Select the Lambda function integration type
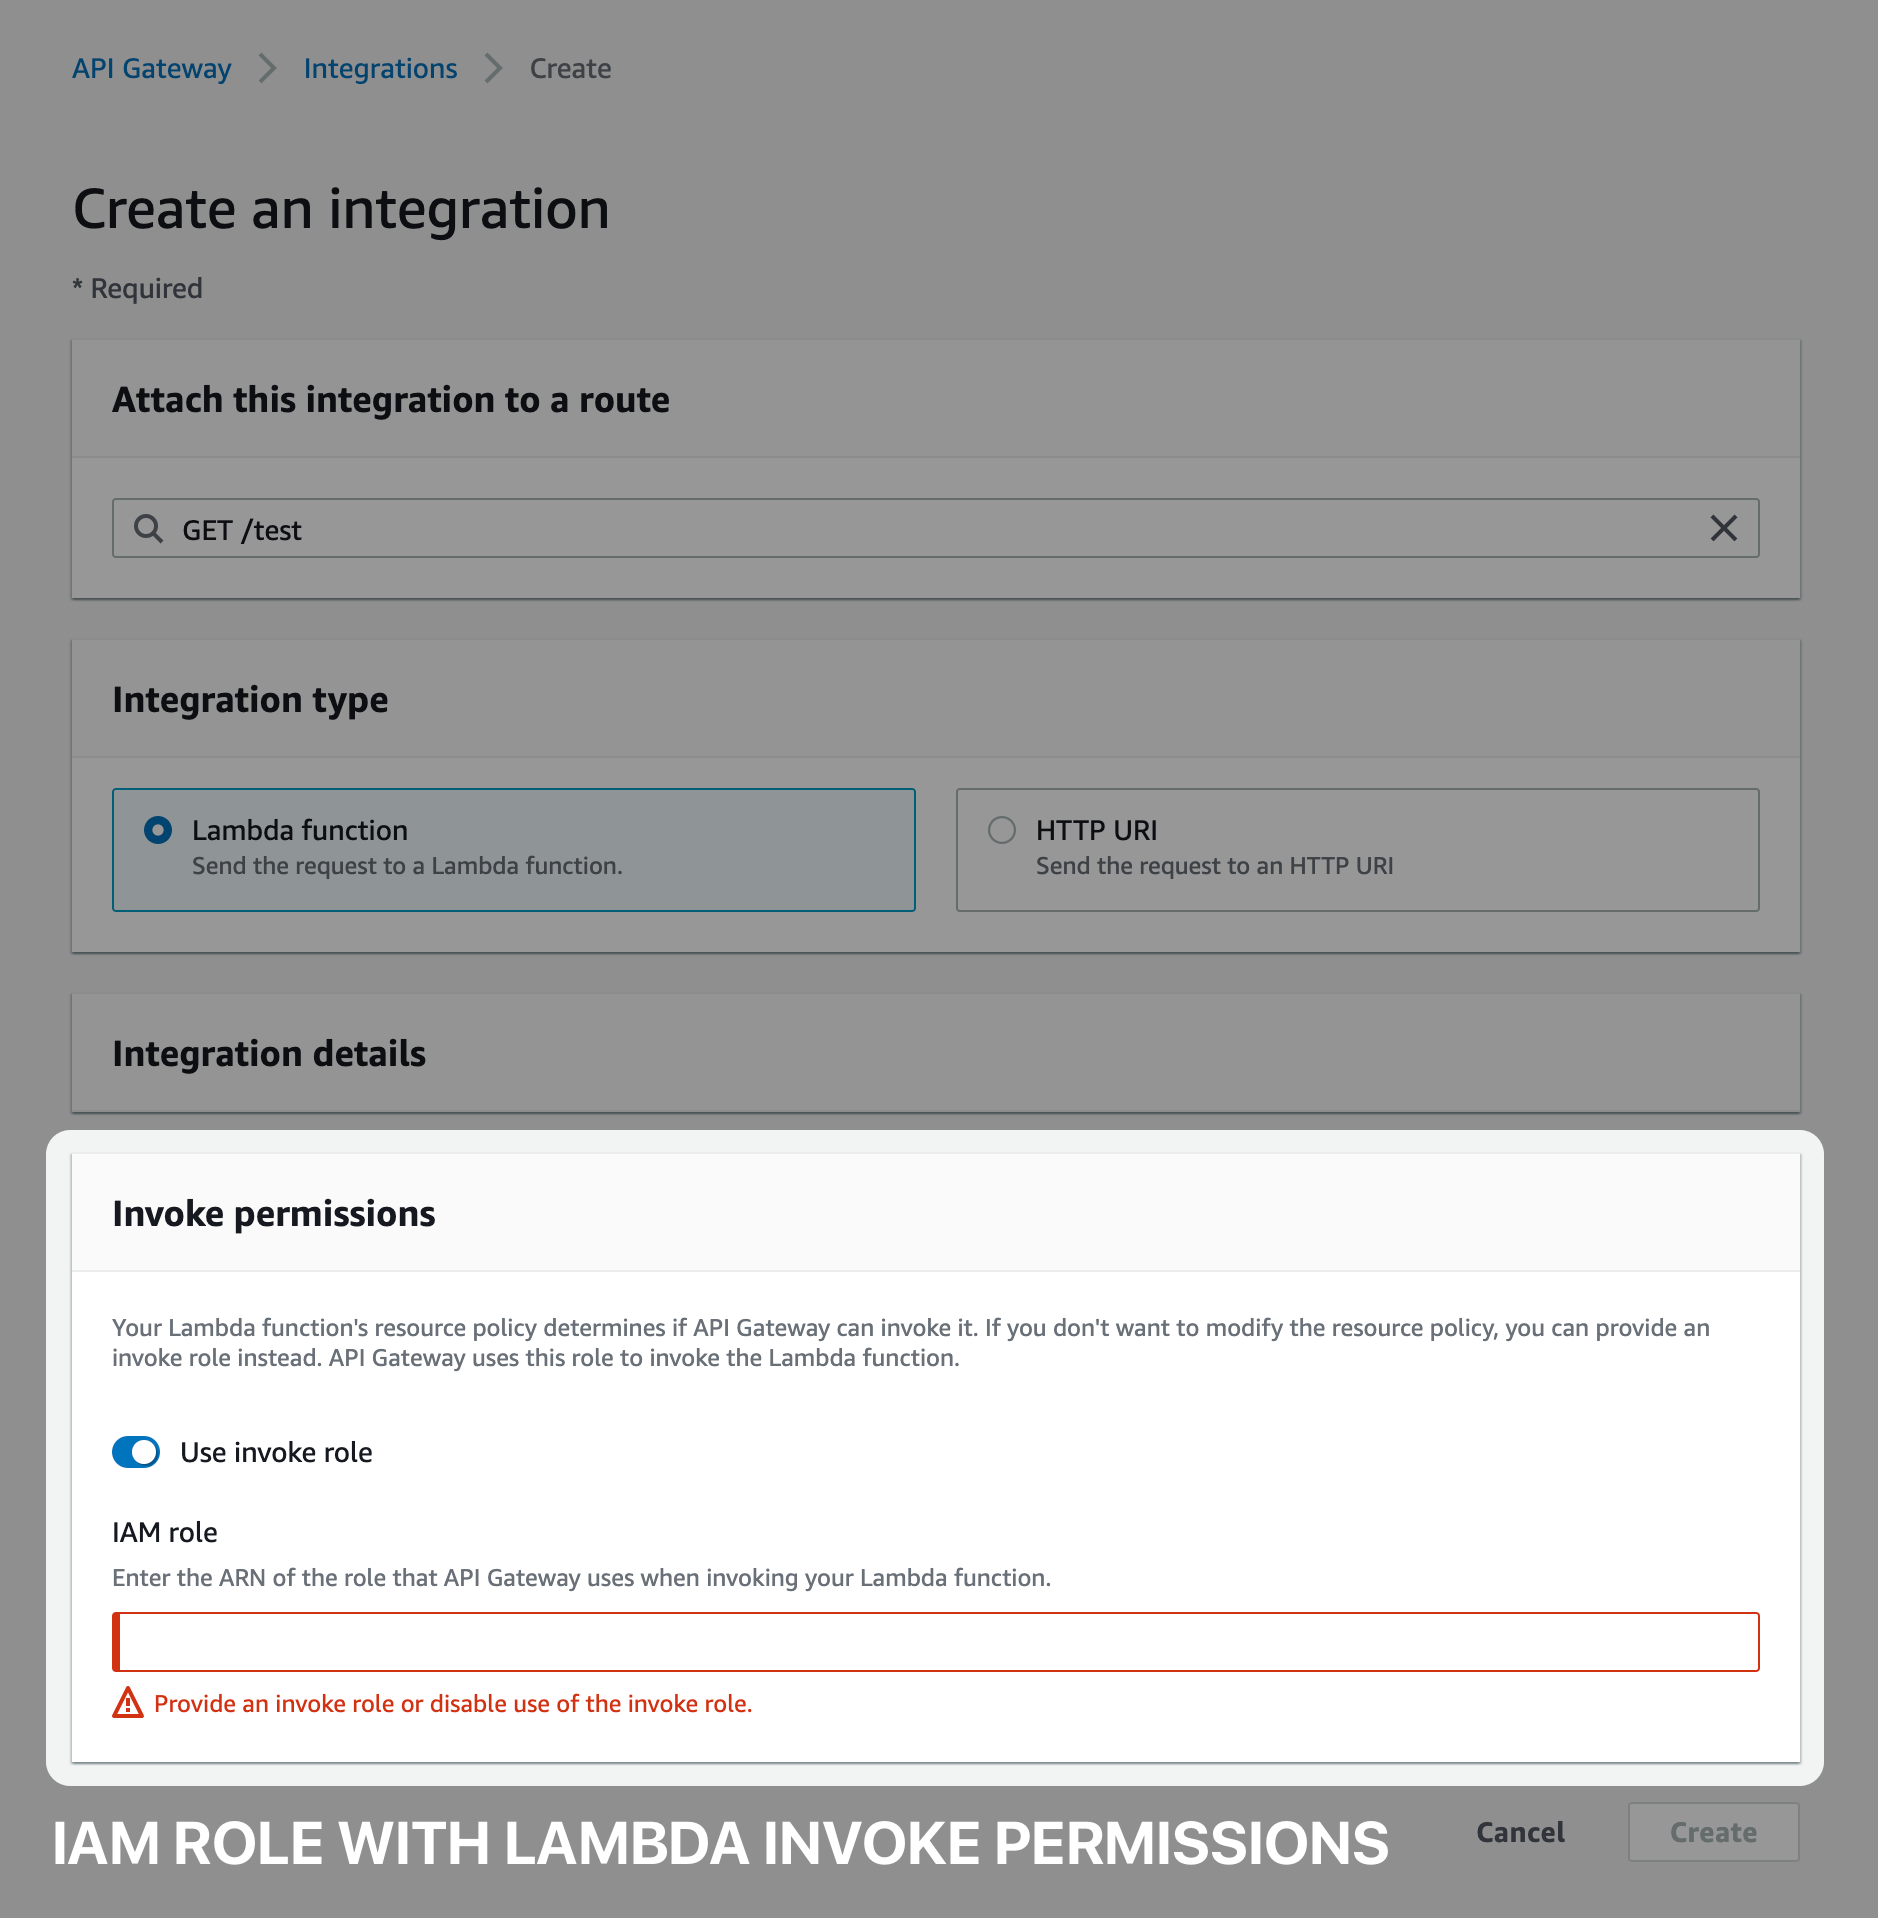 514,849
